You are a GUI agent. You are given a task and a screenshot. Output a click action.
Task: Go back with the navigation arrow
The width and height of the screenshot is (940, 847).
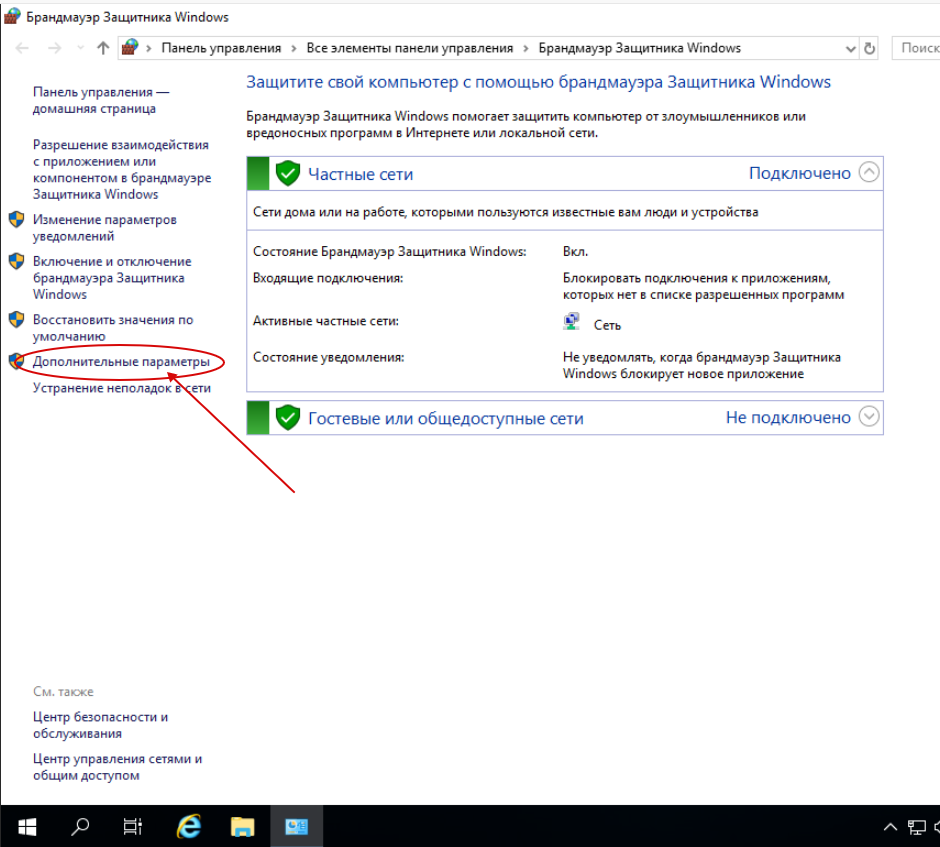22,48
